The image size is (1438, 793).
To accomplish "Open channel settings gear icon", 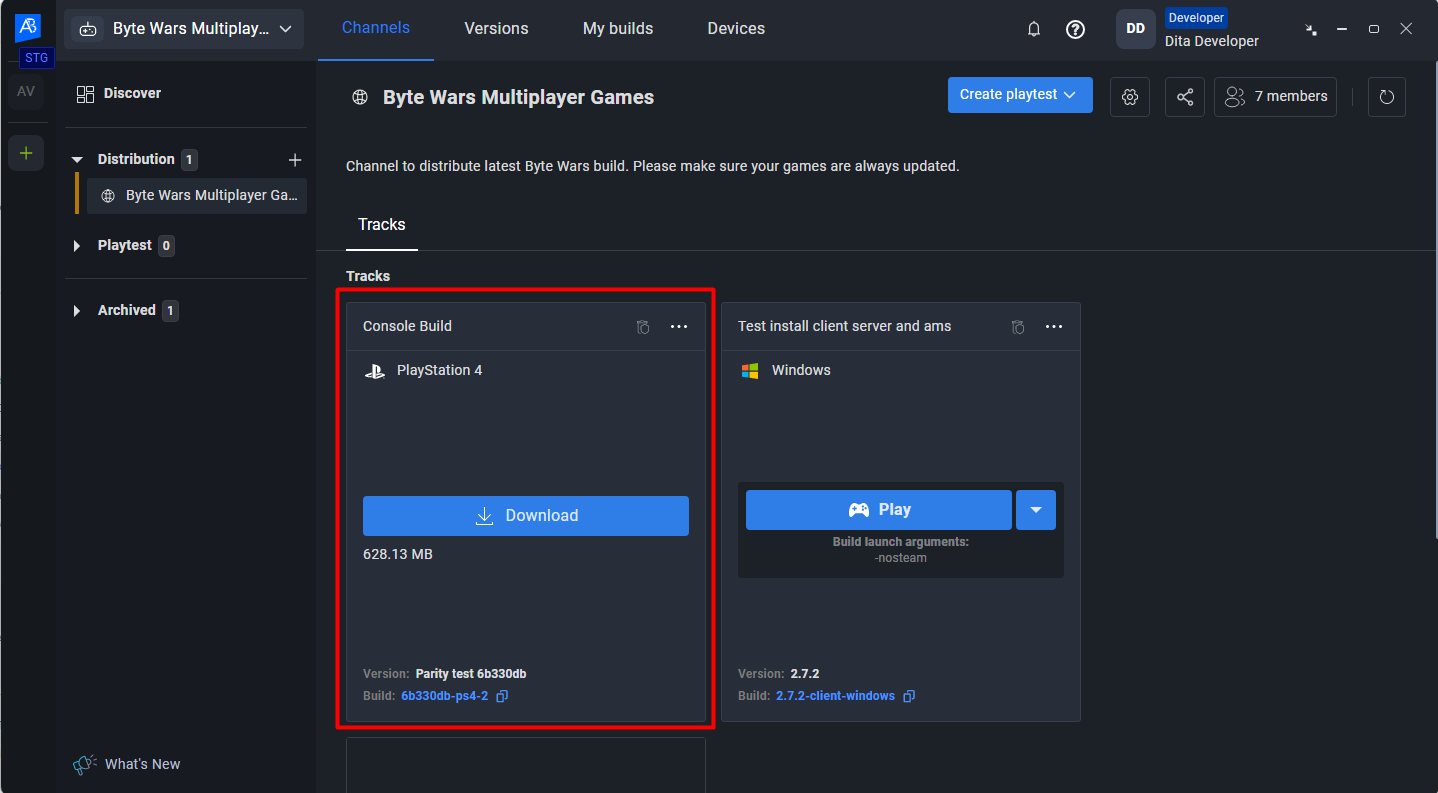I will [1130, 97].
